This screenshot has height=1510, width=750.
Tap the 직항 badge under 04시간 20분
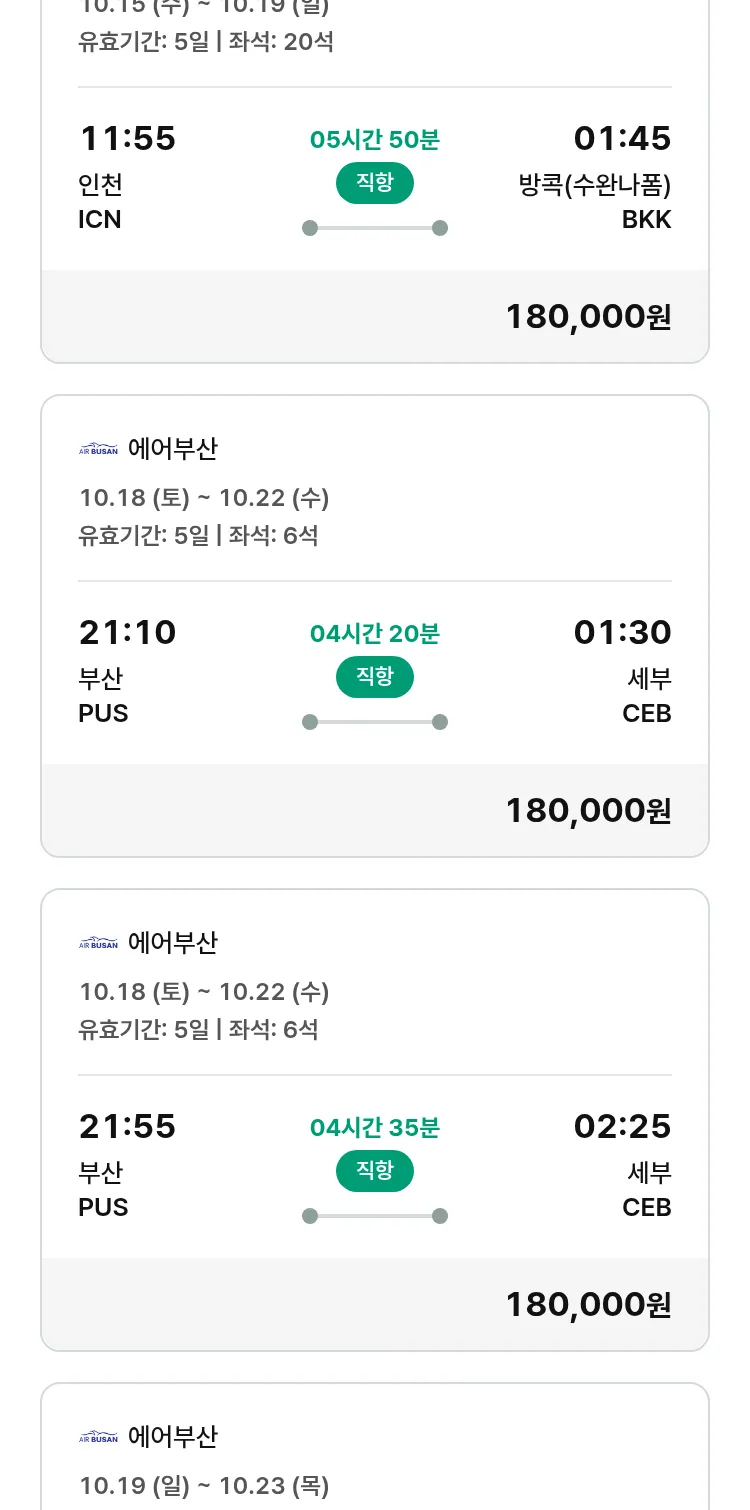374,677
